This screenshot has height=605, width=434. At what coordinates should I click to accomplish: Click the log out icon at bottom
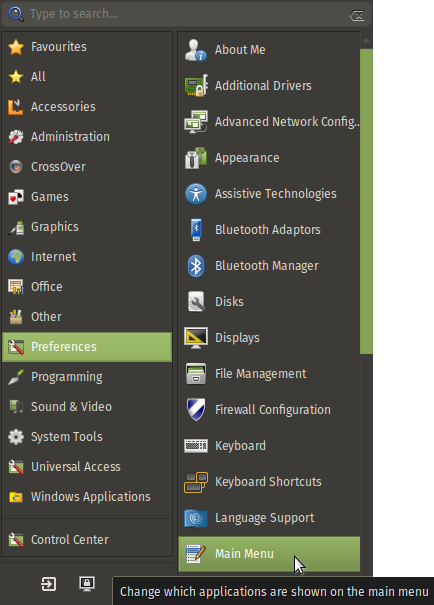coord(49,584)
